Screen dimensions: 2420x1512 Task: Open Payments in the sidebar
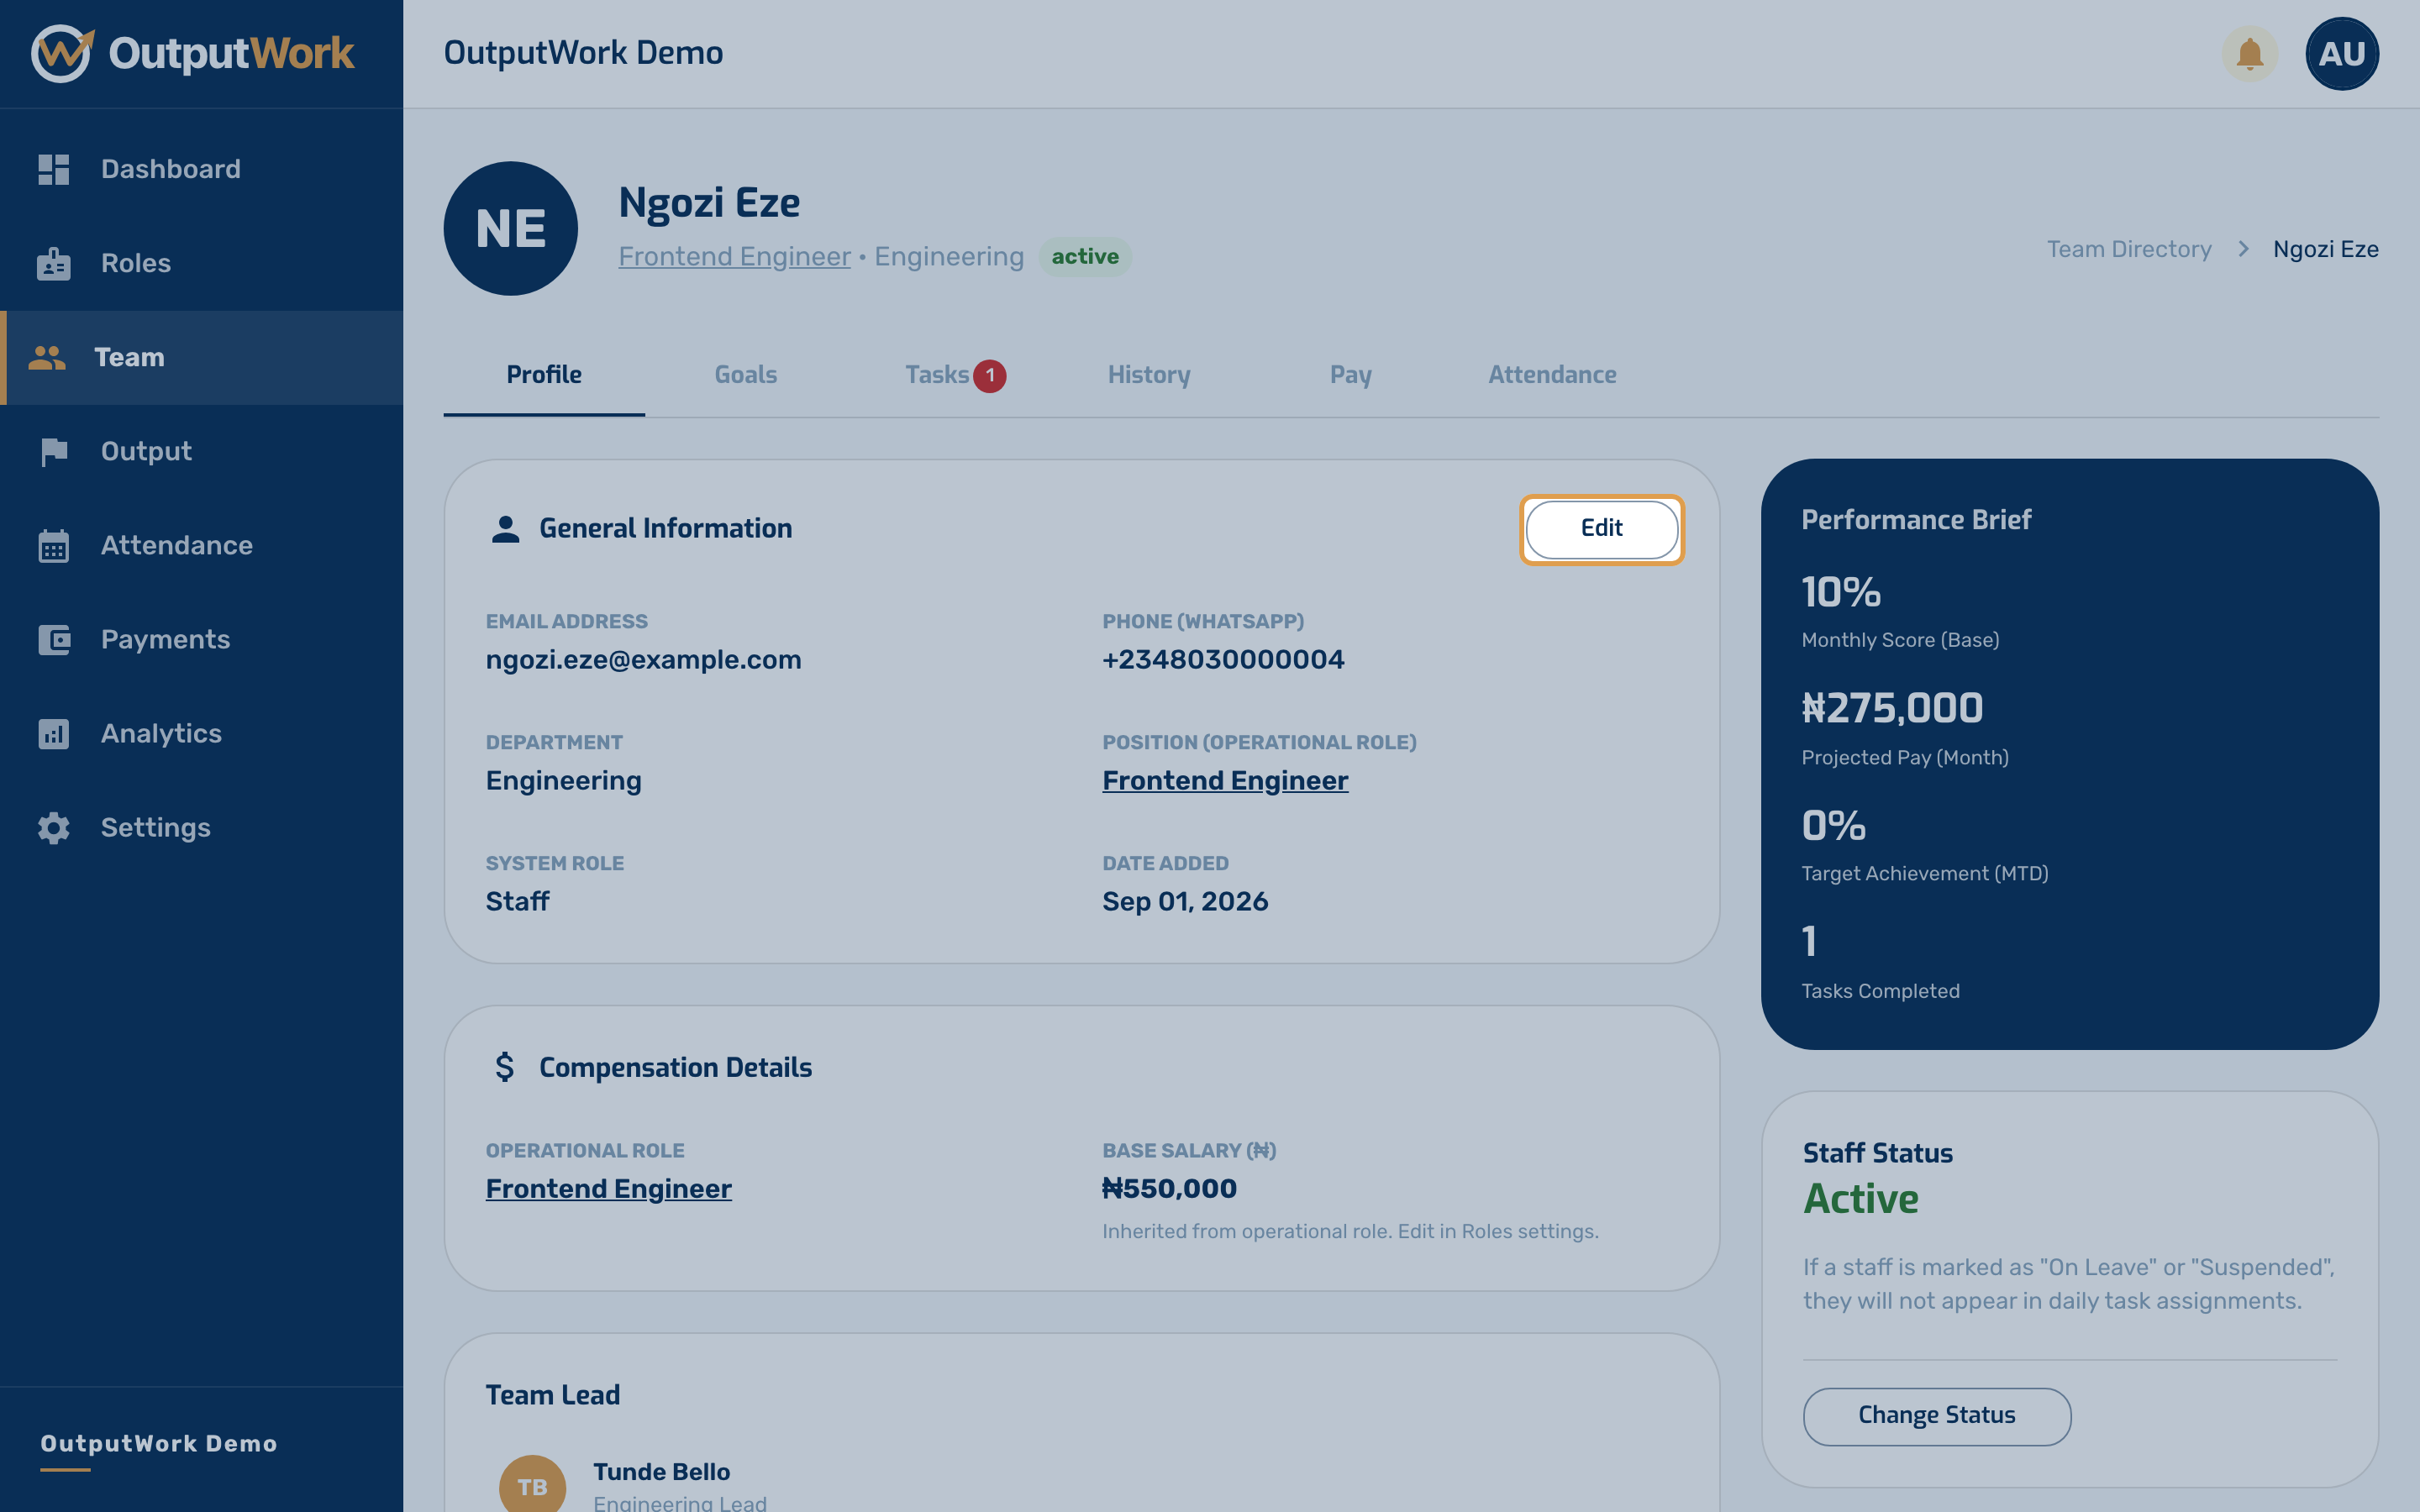point(201,640)
